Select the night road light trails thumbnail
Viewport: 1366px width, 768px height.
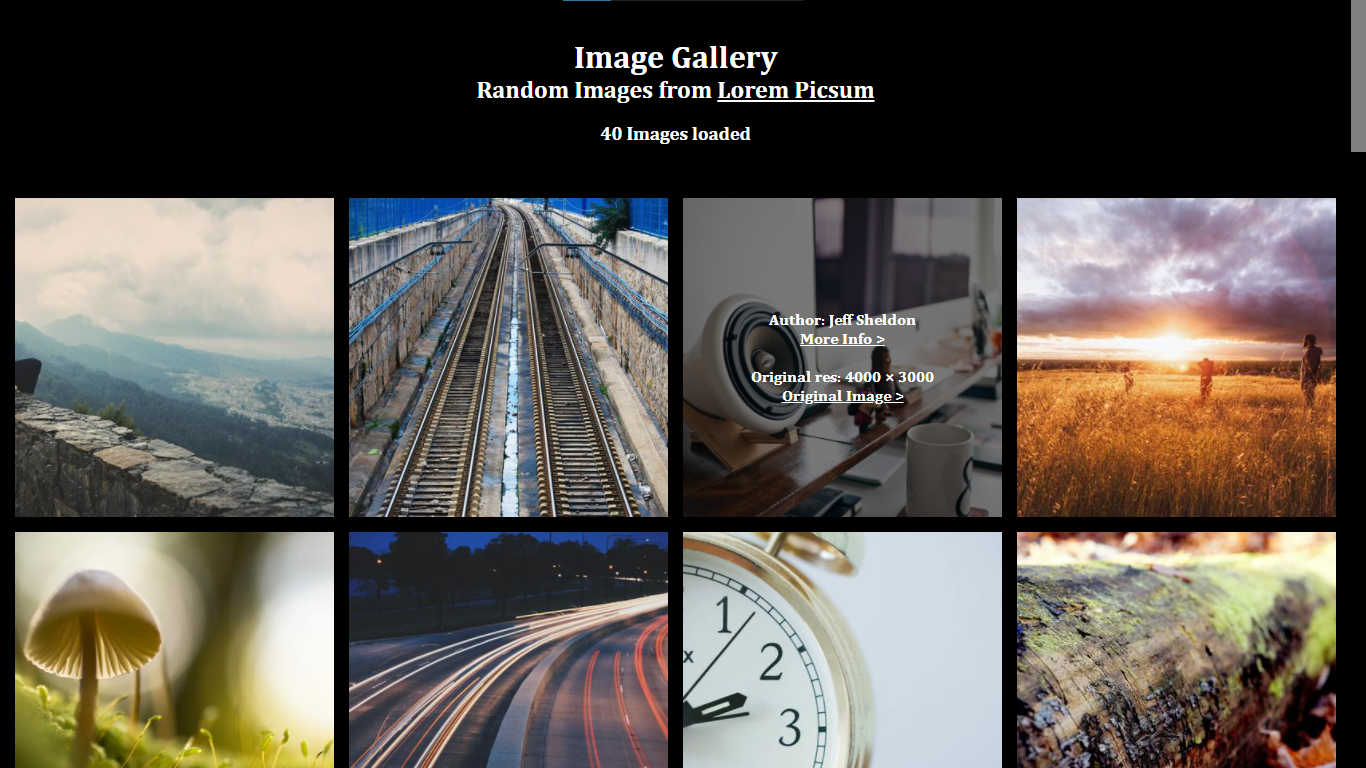point(508,650)
